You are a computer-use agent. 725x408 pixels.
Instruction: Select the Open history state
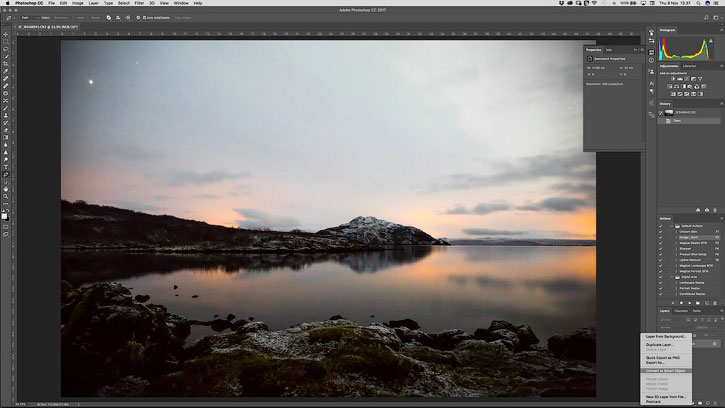[677, 121]
